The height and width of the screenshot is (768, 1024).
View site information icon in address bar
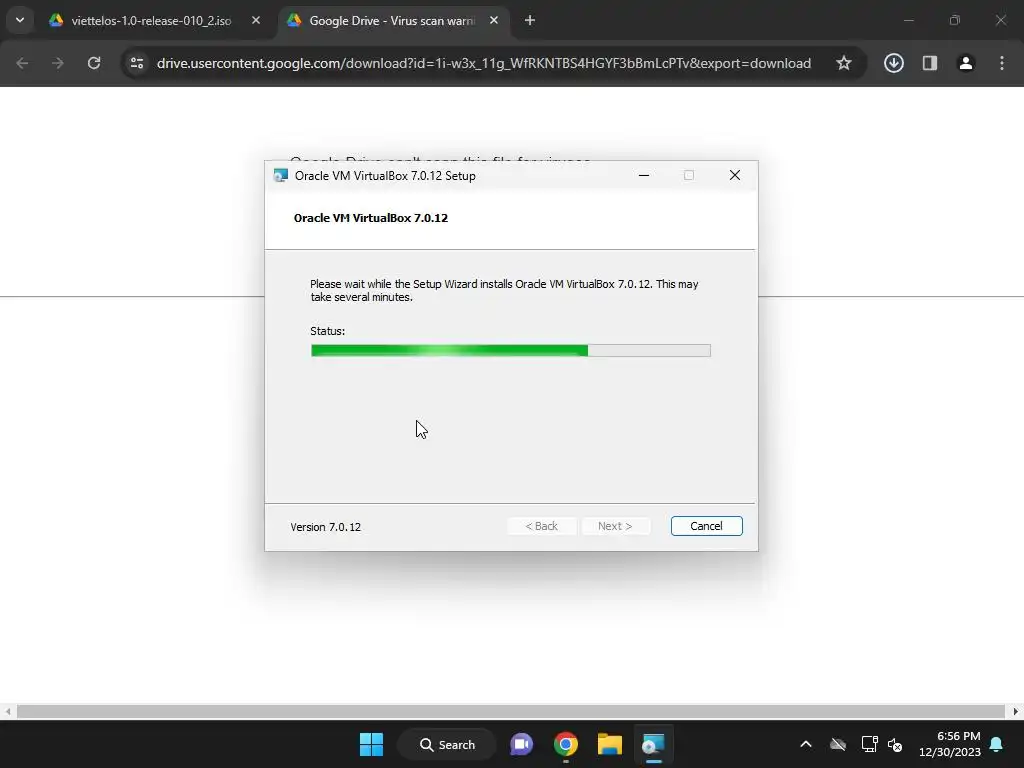click(x=136, y=63)
